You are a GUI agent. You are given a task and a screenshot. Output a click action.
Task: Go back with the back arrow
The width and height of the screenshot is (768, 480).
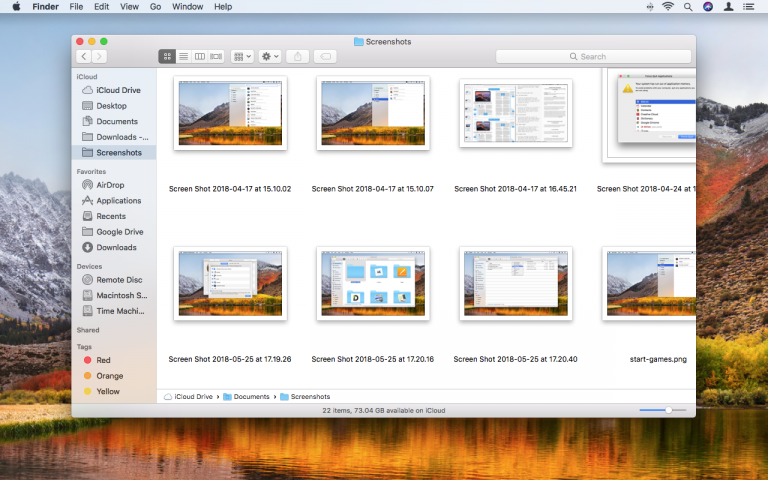pos(83,56)
